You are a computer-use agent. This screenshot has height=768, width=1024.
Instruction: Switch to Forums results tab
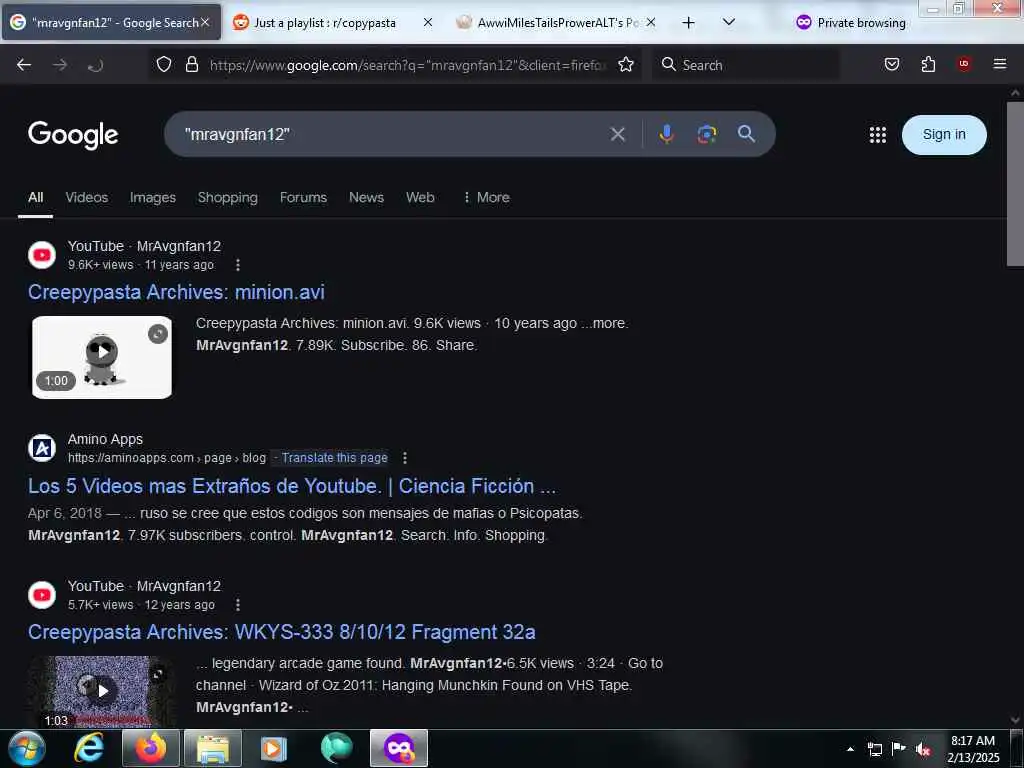pyautogui.click(x=303, y=197)
